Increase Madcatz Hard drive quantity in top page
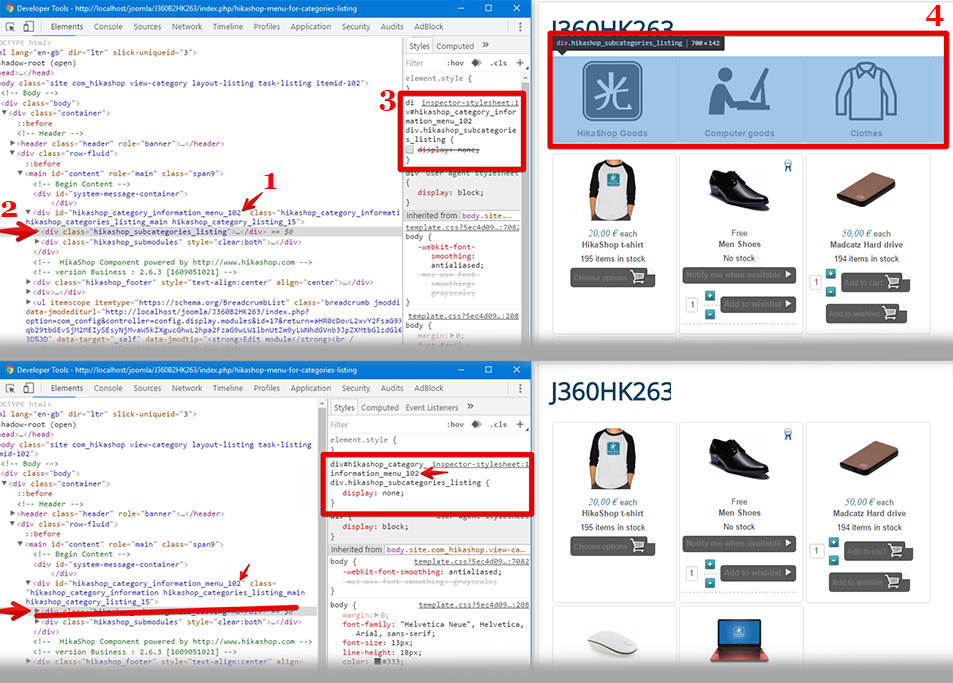The height and width of the screenshot is (683, 953). coord(831,274)
